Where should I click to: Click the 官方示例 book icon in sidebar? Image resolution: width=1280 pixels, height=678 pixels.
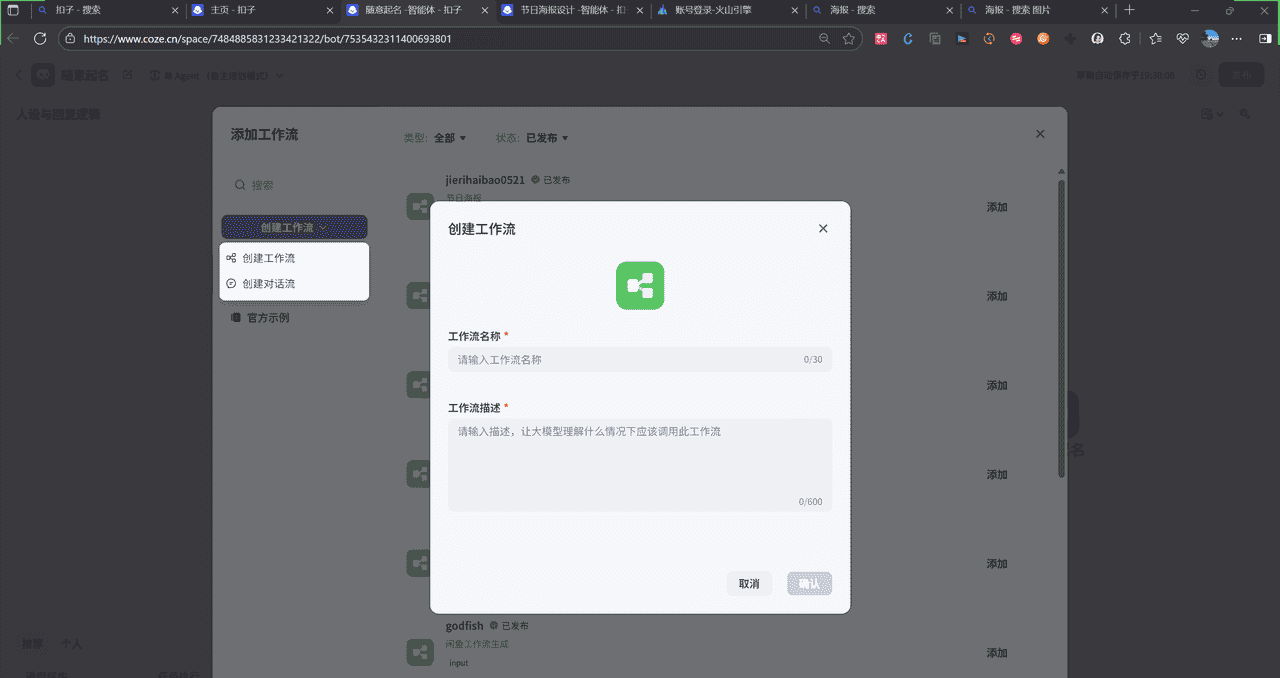coord(236,318)
